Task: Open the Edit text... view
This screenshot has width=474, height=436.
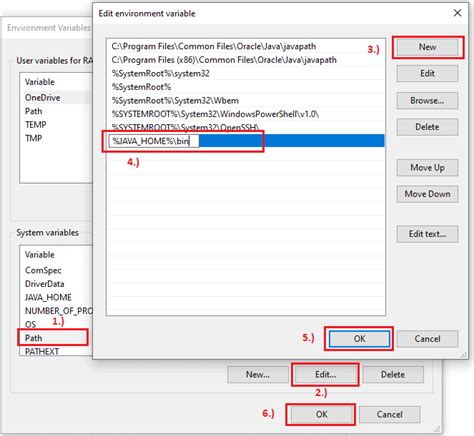Action: pos(427,234)
